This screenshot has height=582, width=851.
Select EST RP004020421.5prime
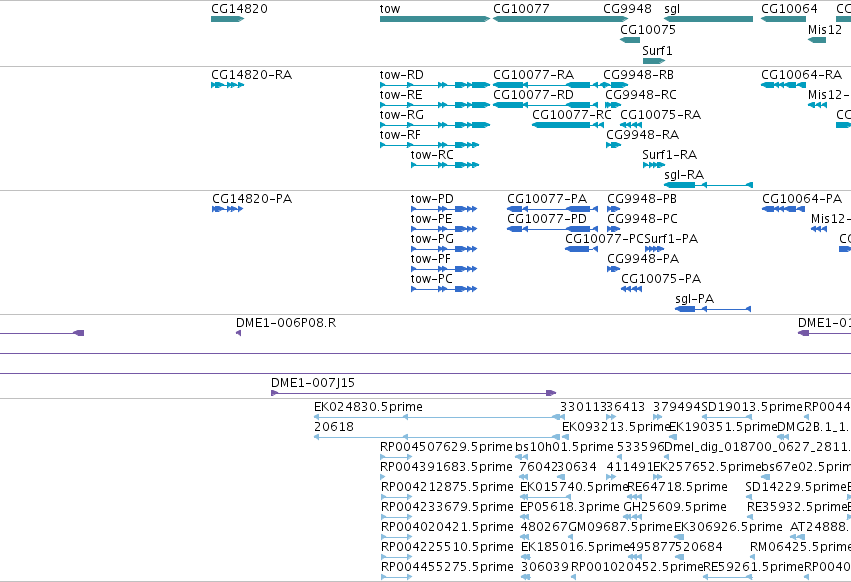click(397, 537)
